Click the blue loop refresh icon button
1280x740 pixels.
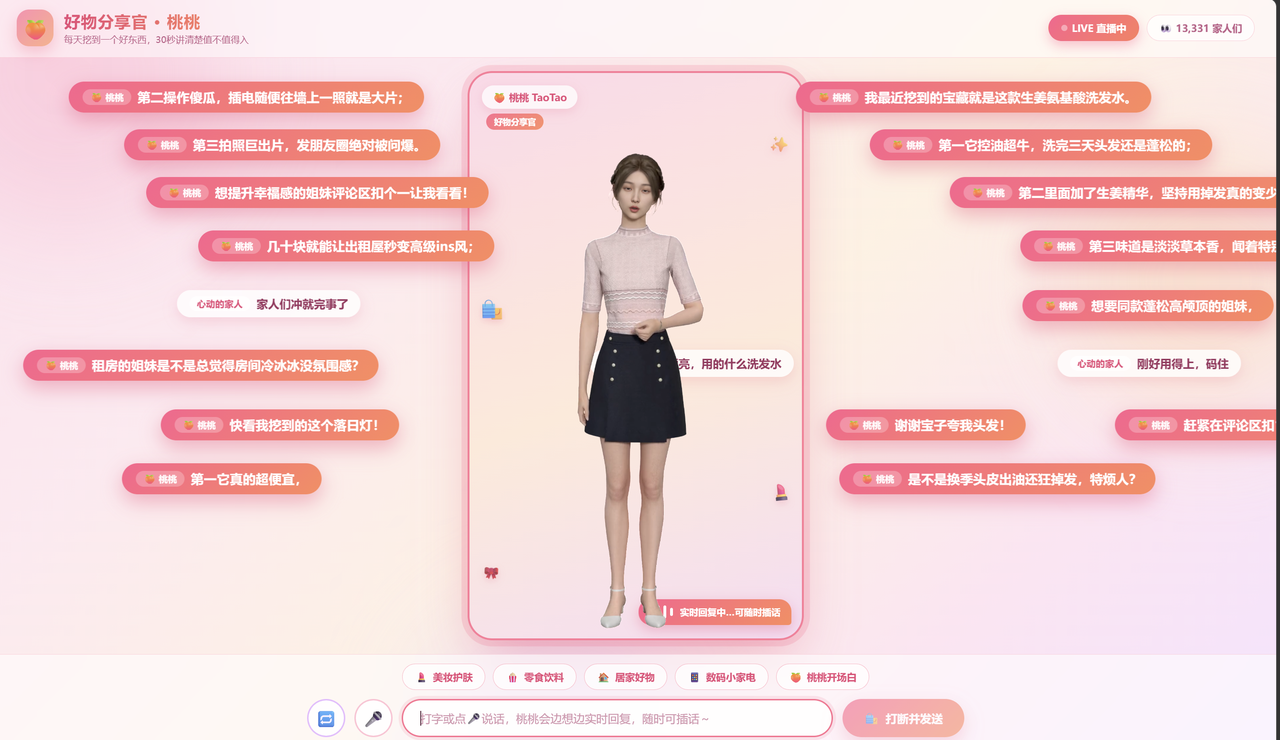coord(326,718)
